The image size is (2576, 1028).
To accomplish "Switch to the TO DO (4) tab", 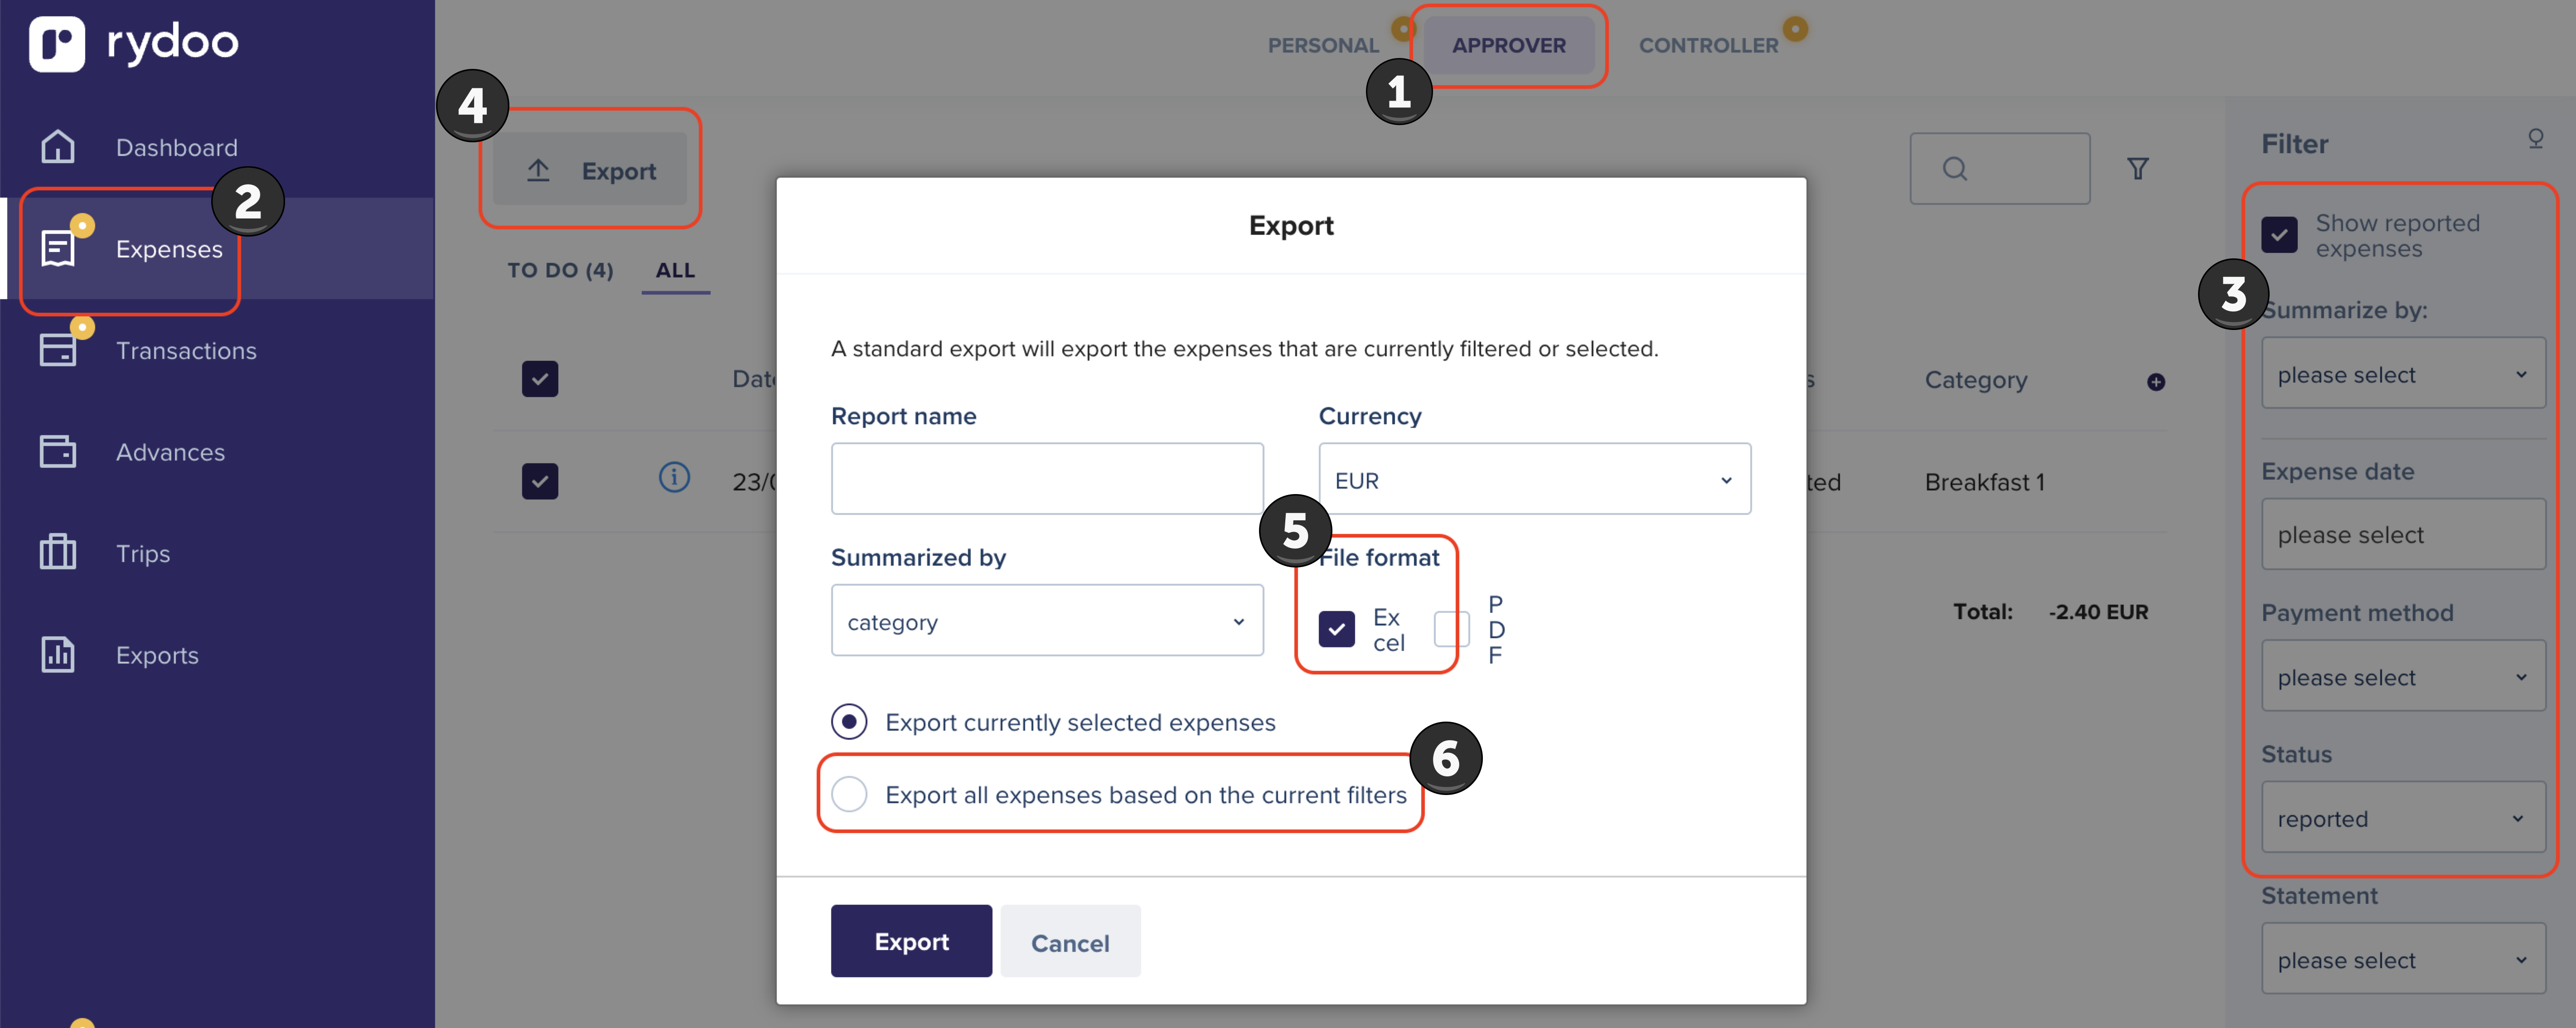I will [x=560, y=270].
